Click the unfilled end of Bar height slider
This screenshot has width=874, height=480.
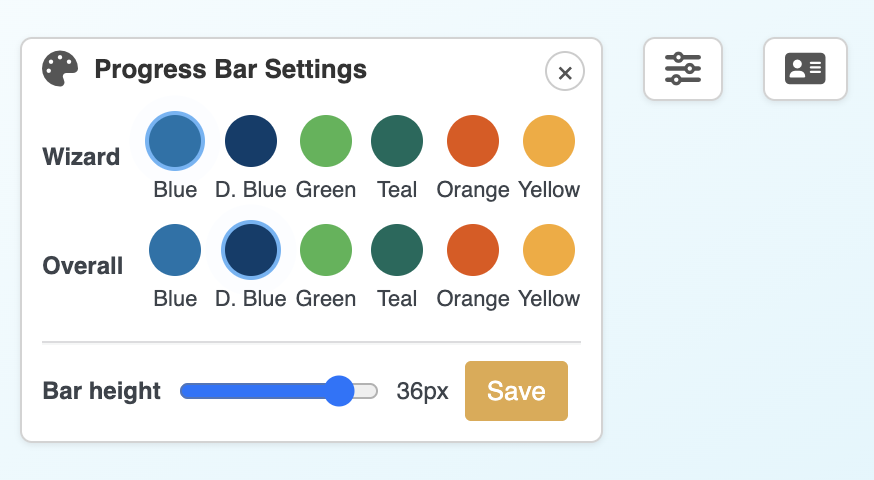(x=366, y=391)
